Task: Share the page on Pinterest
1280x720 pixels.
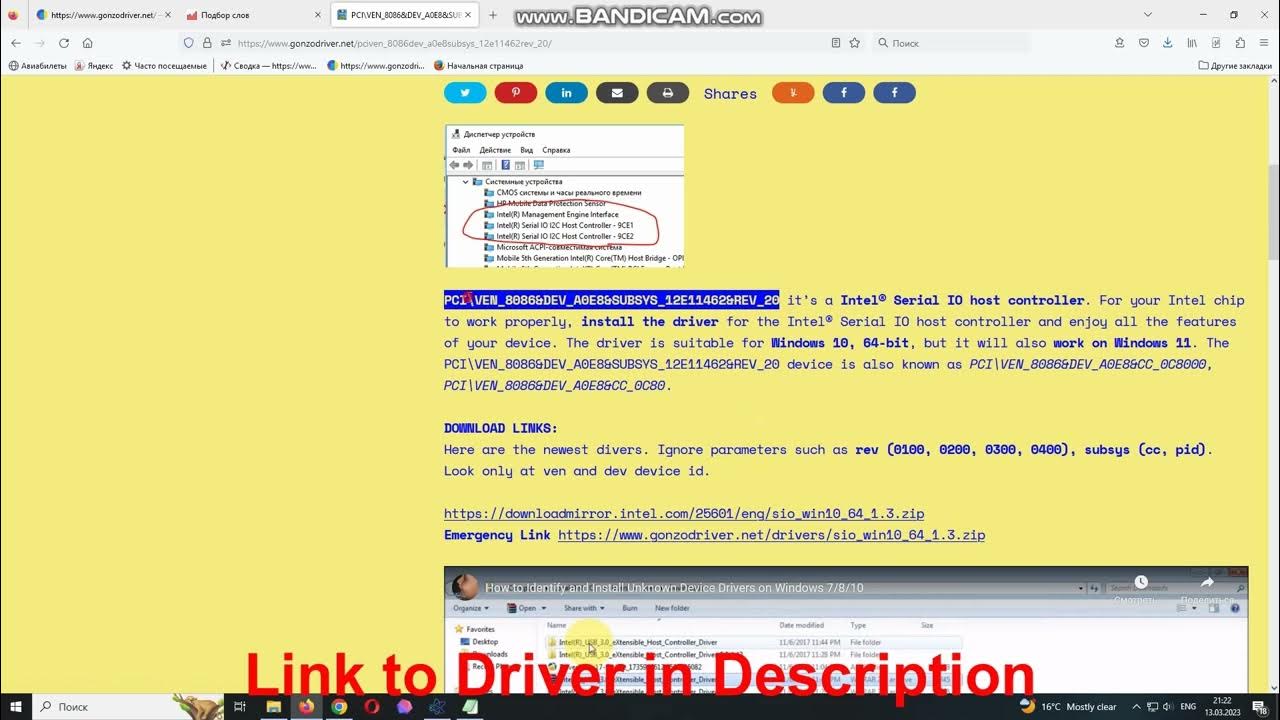Action: click(x=516, y=93)
